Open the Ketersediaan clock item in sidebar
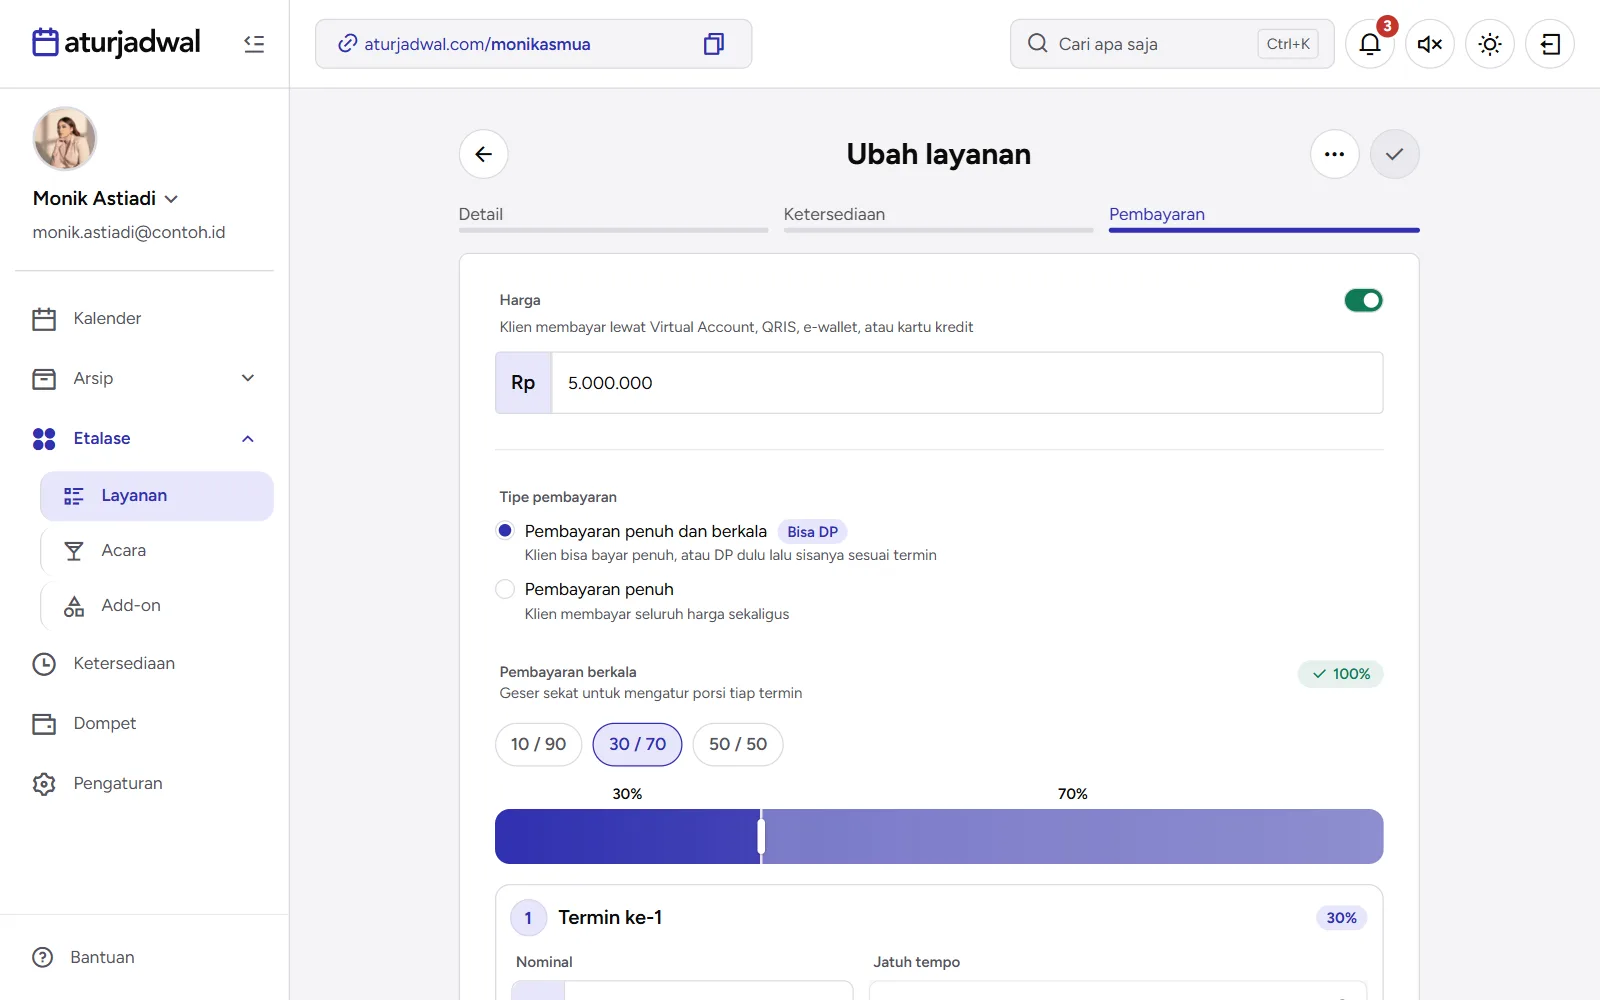 [x=144, y=664]
